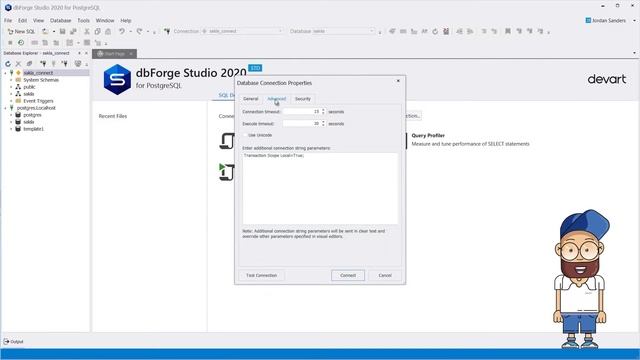Viewport: 640px width, 360px height.
Task: Click the Copy icon in toolbar
Action: [x=98, y=31]
